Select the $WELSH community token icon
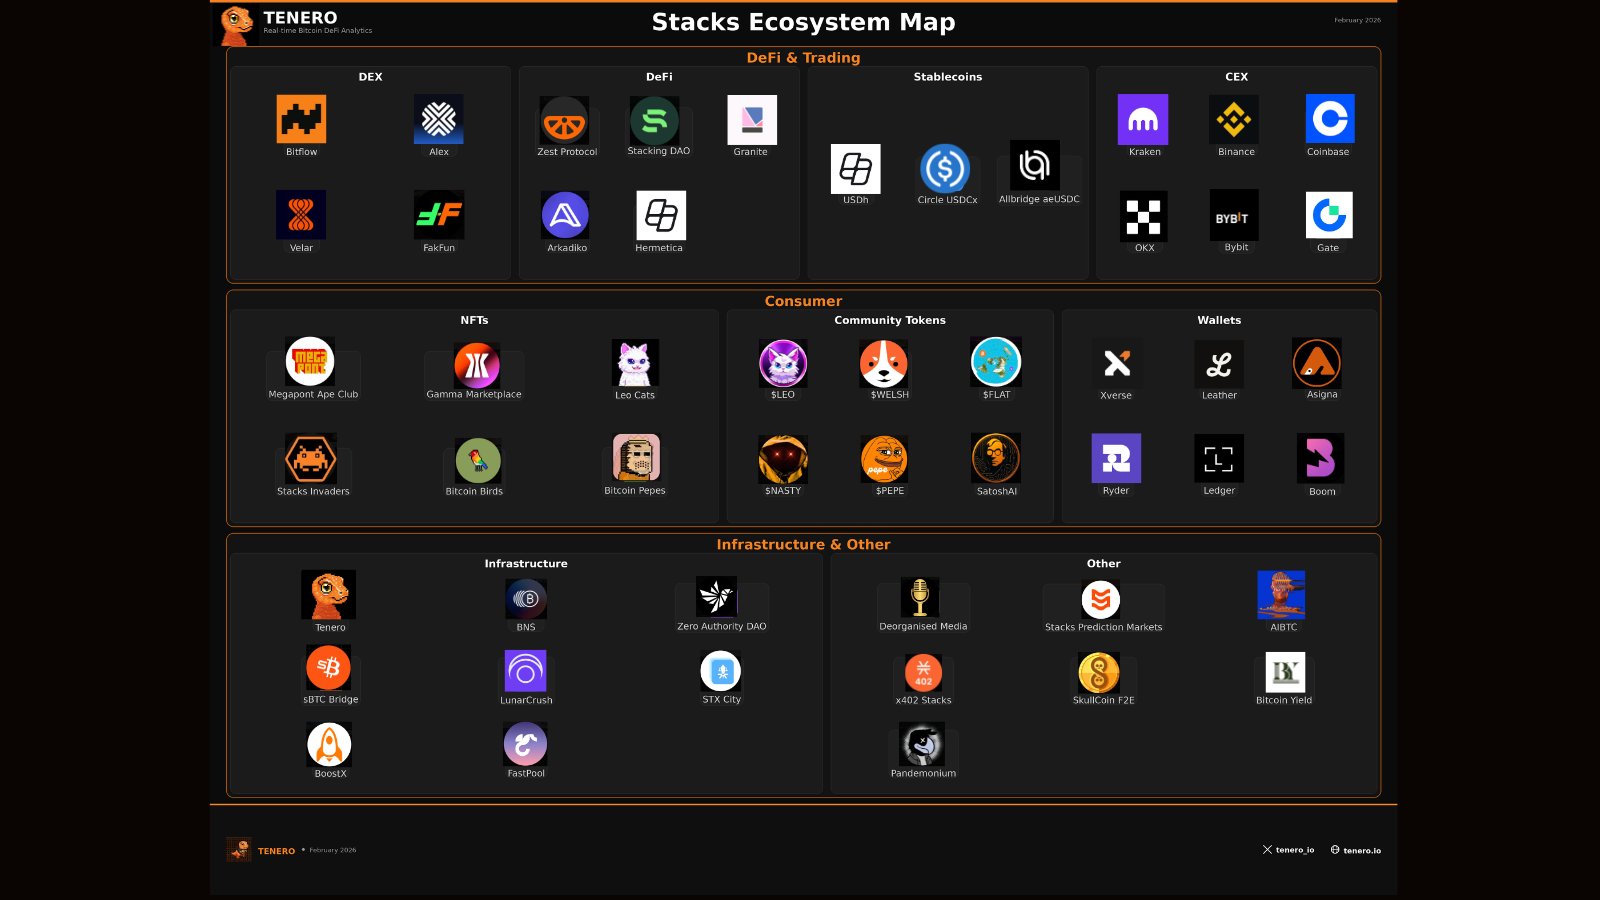This screenshot has height=900, width=1600. coord(884,363)
